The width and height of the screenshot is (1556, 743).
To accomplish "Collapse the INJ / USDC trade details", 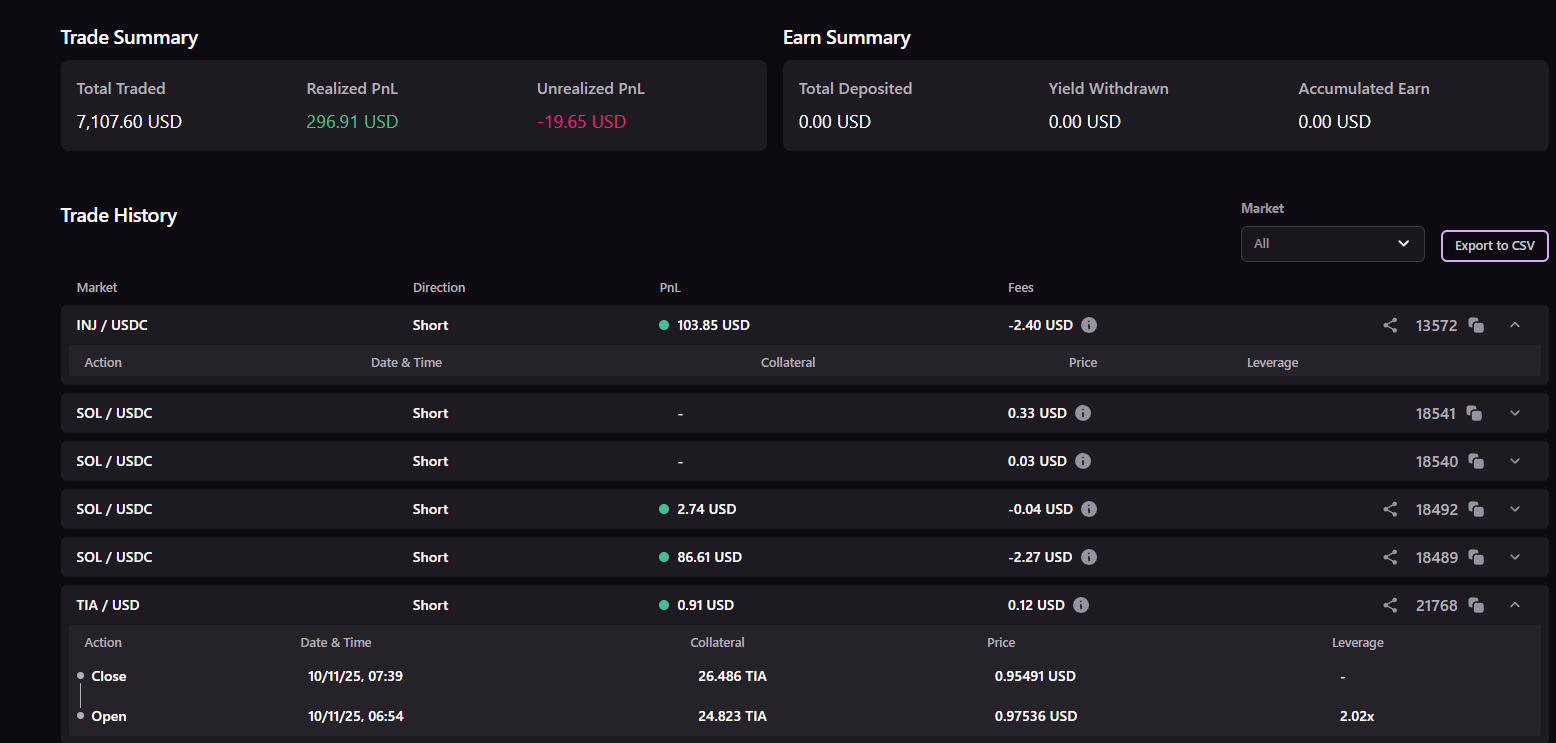I will pos(1515,325).
